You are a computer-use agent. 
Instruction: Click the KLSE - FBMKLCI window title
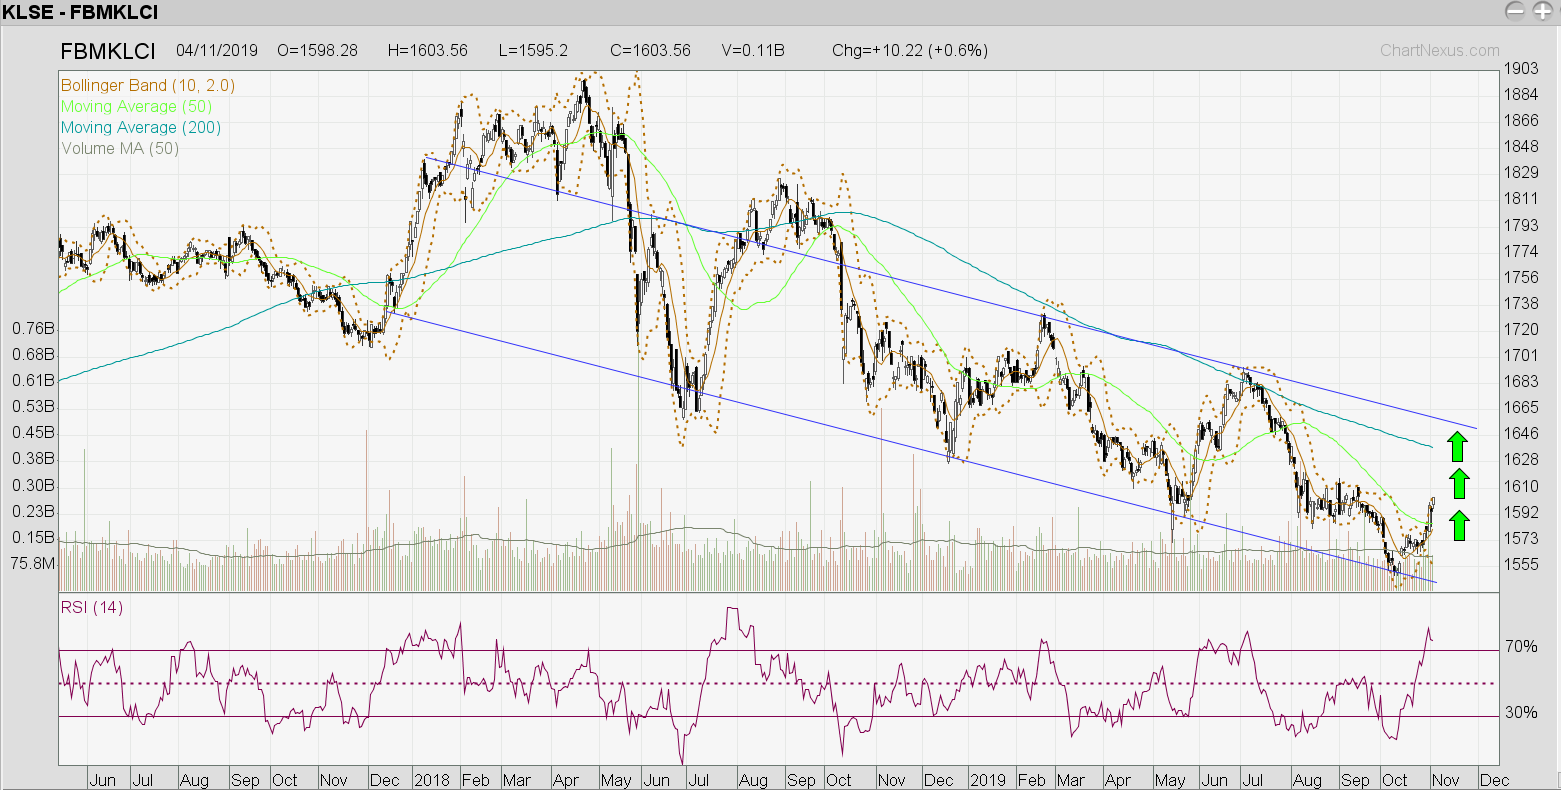tap(80, 13)
